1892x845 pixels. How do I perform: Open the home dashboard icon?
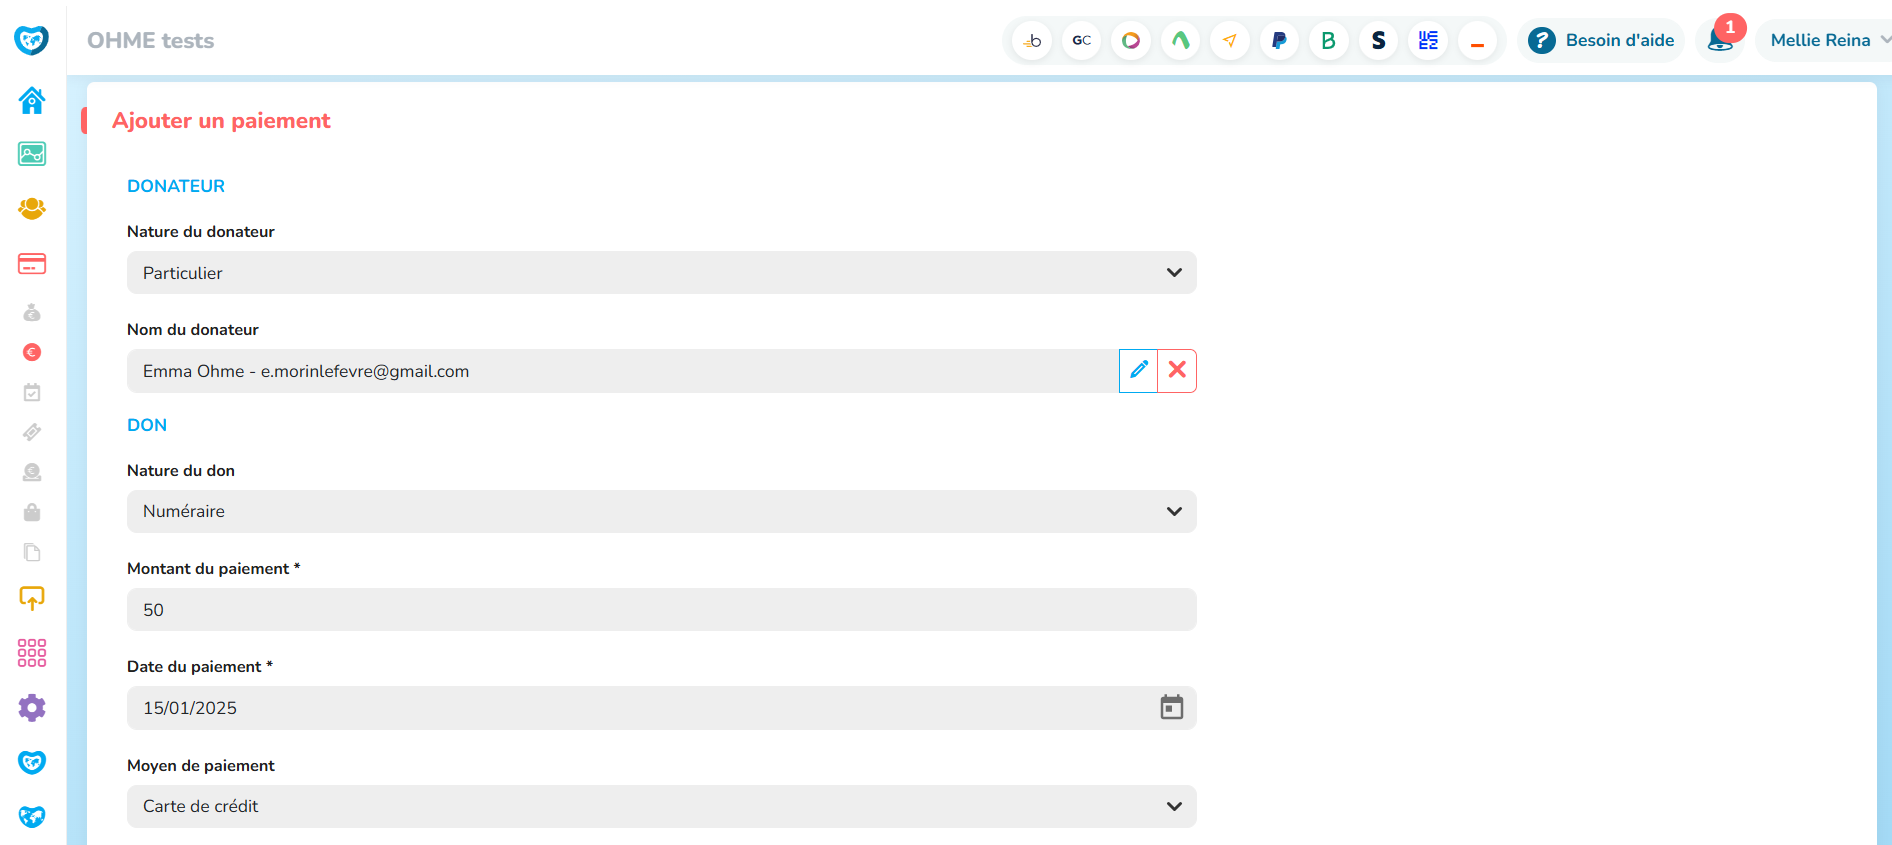coord(32,100)
